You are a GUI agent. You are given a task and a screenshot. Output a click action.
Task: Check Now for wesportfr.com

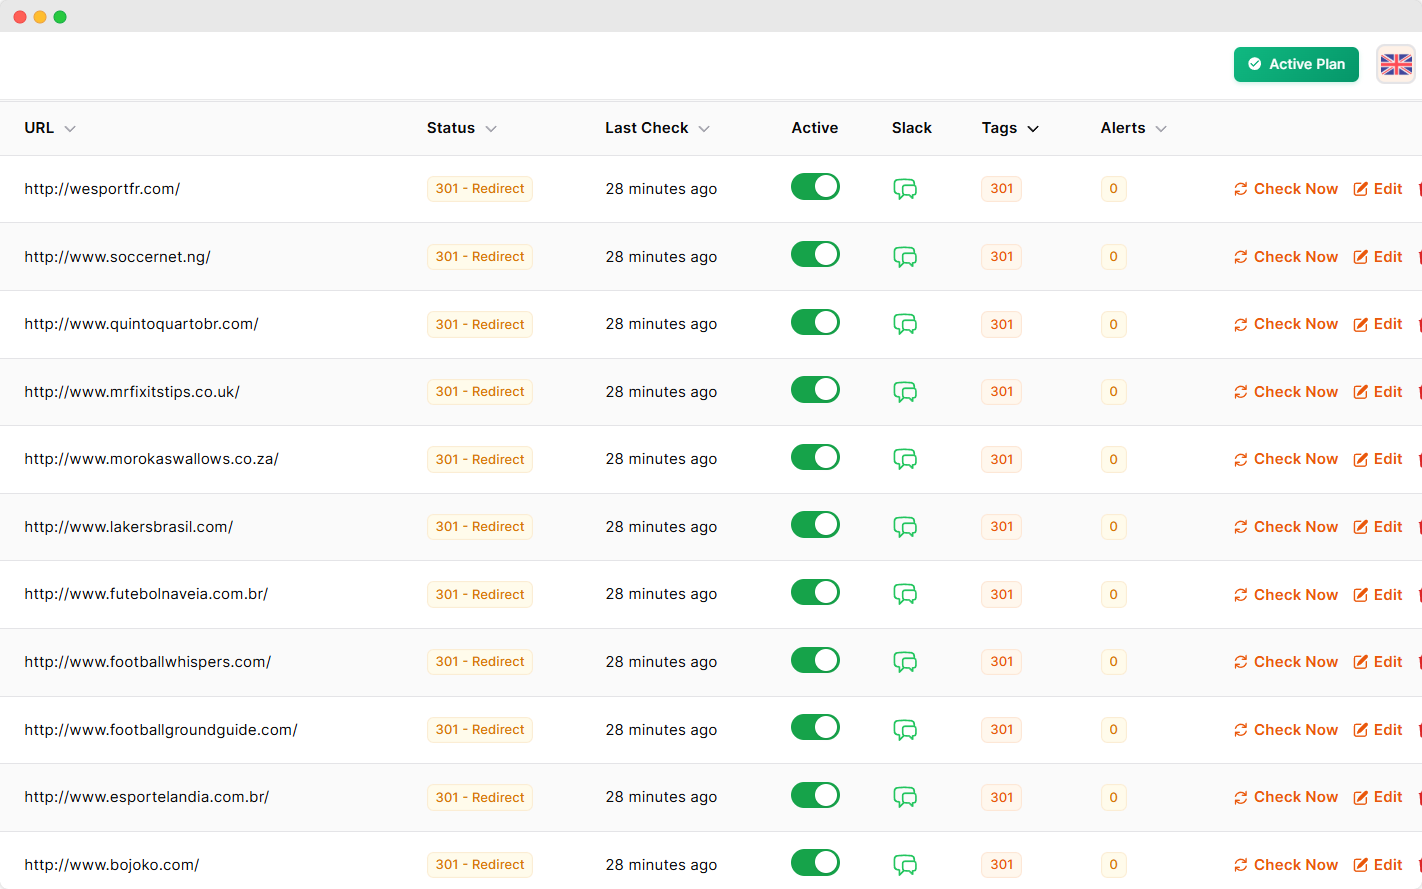pos(1286,189)
